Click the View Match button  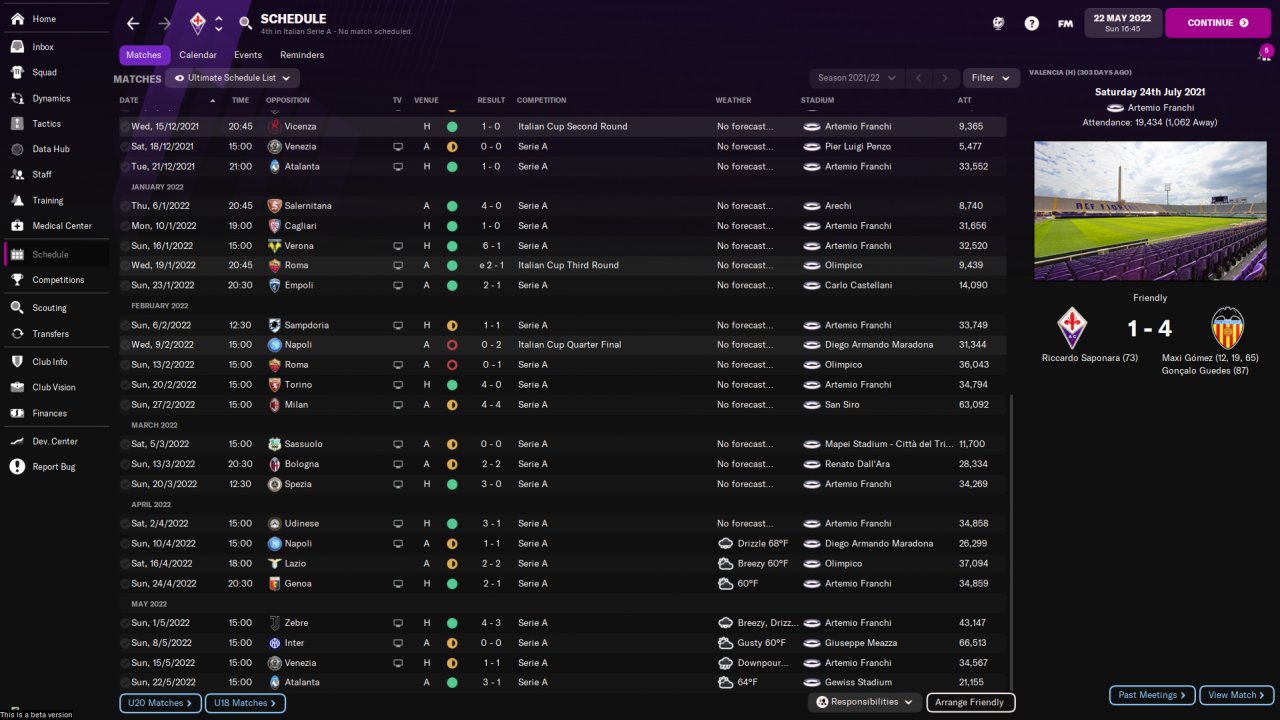coord(1237,695)
